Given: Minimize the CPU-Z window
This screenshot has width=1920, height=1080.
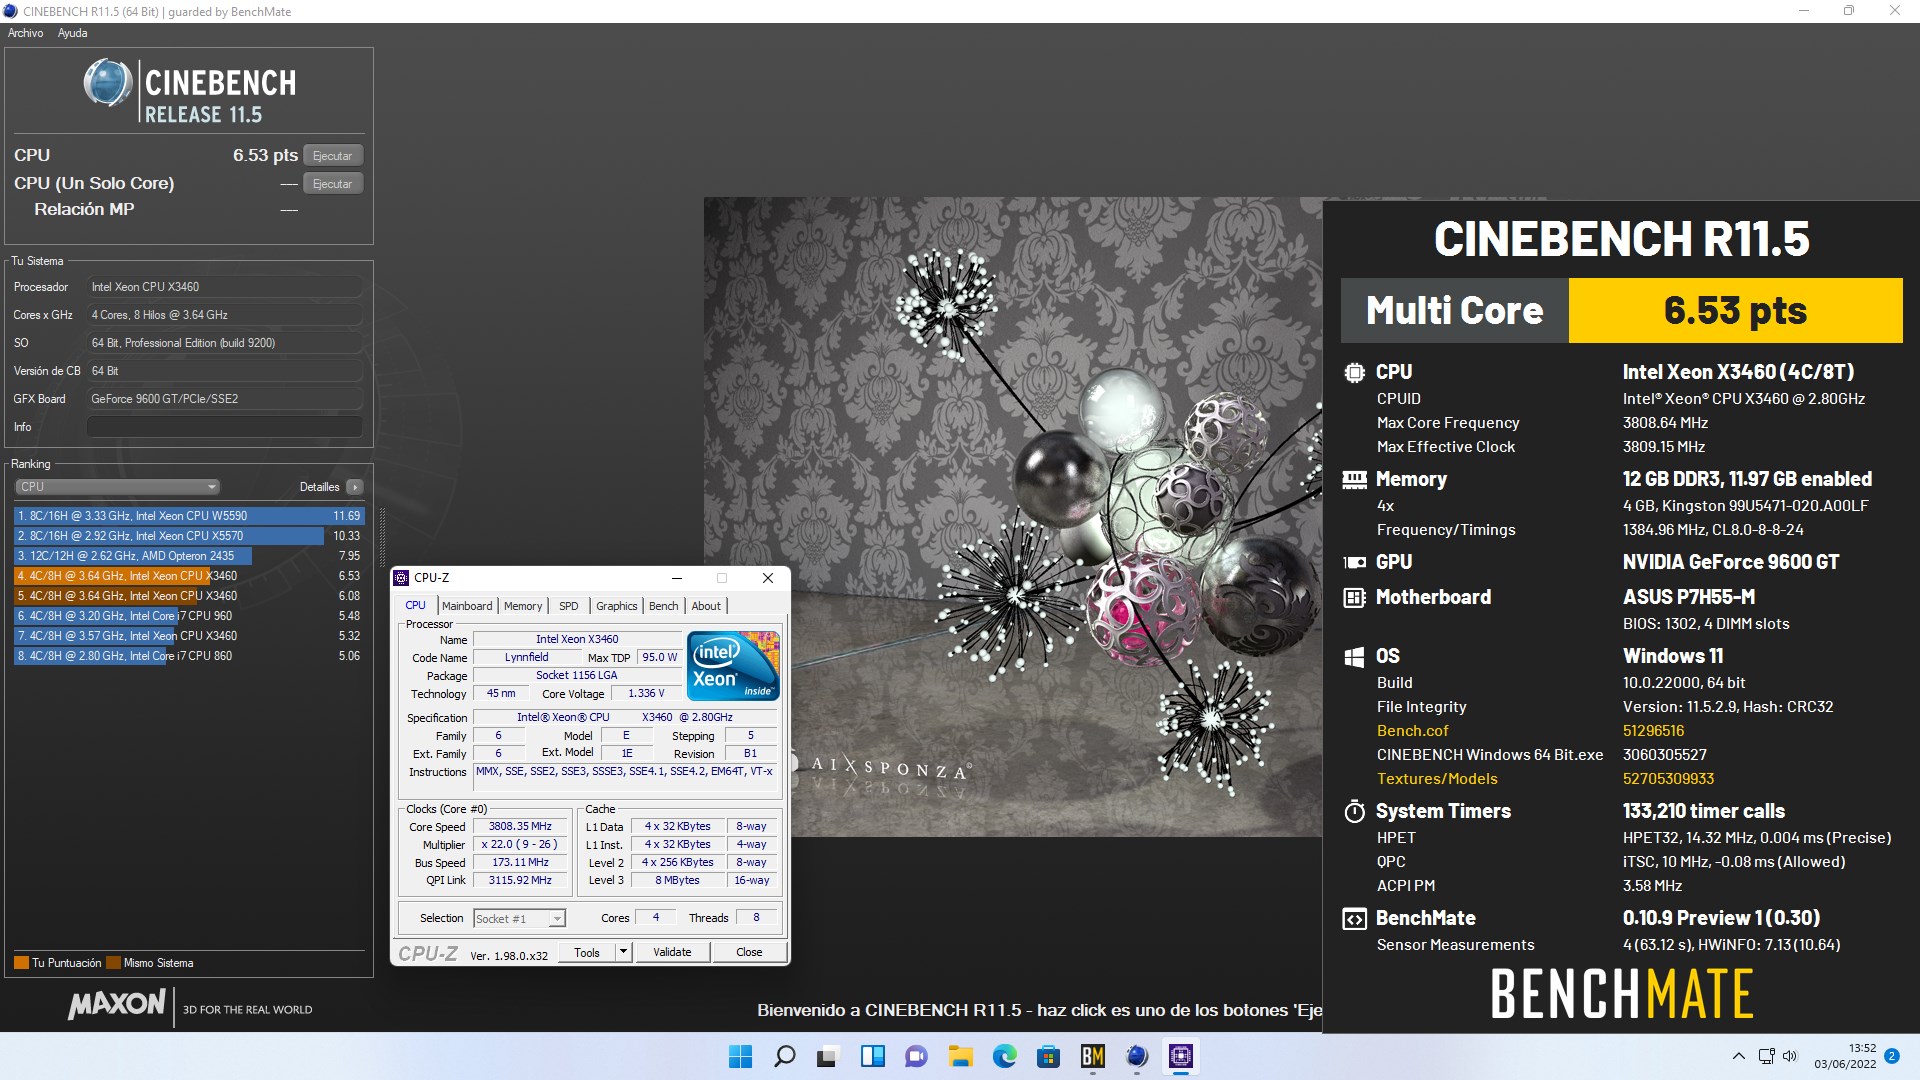Looking at the screenshot, I should 677,578.
